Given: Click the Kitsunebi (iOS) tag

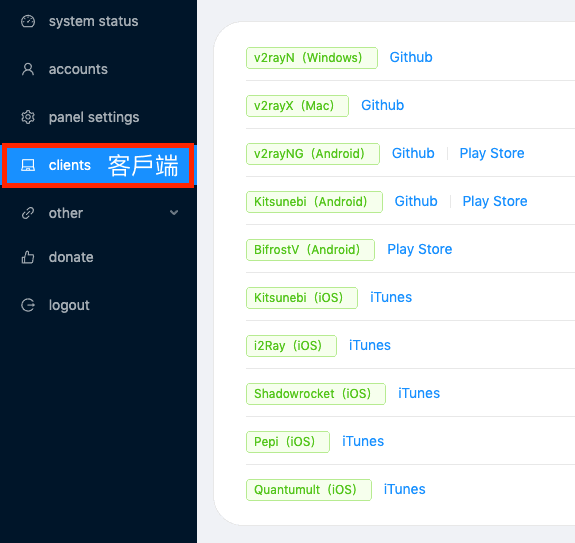Looking at the screenshot, I should coord(302,298).
